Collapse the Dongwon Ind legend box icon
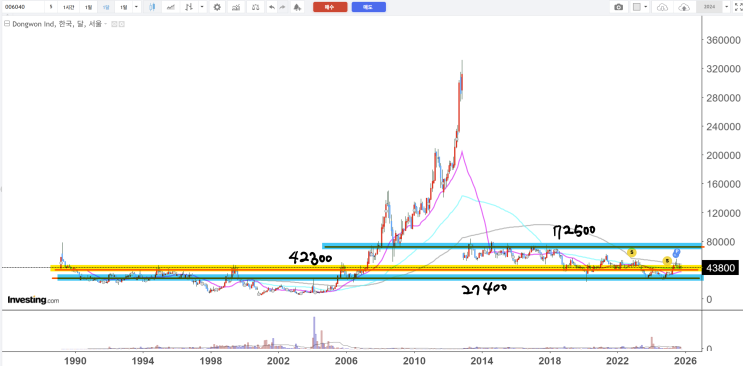 [x=6, y=24]
